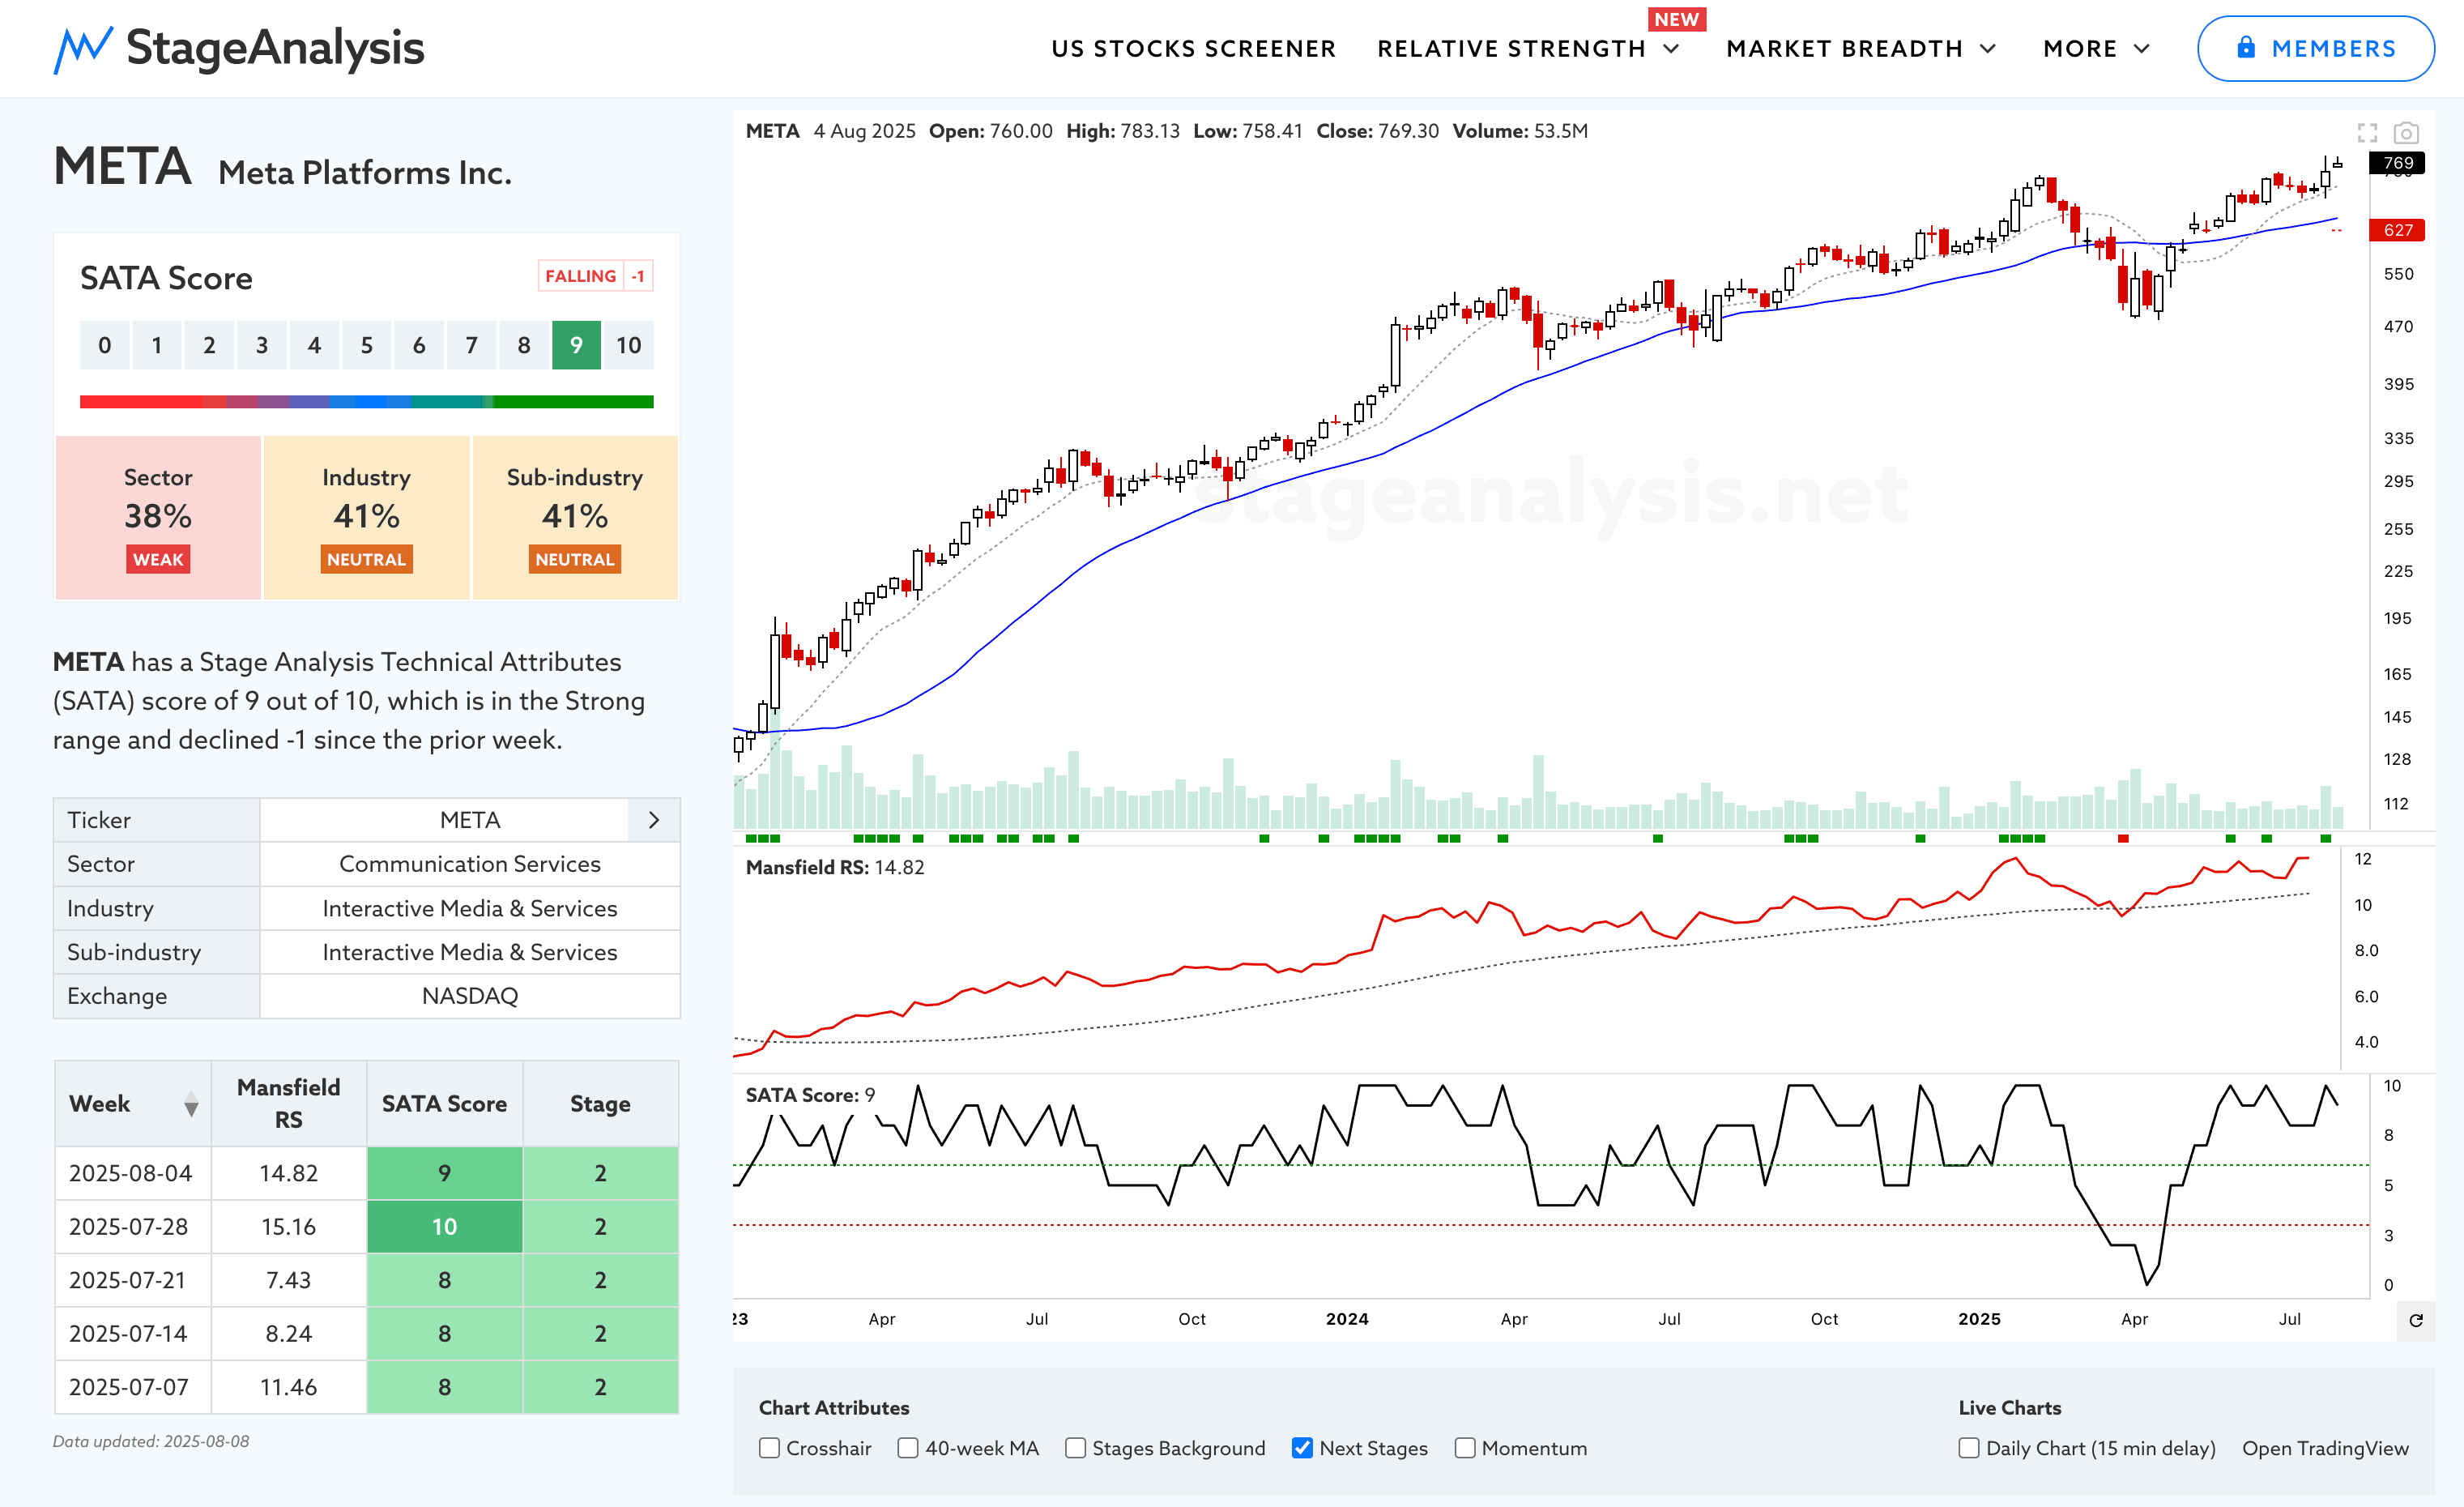This screenshot has height=1507, width=2464.
Task: Uncheck the Next Stages checkbox
Action: click(1302, 1448)
